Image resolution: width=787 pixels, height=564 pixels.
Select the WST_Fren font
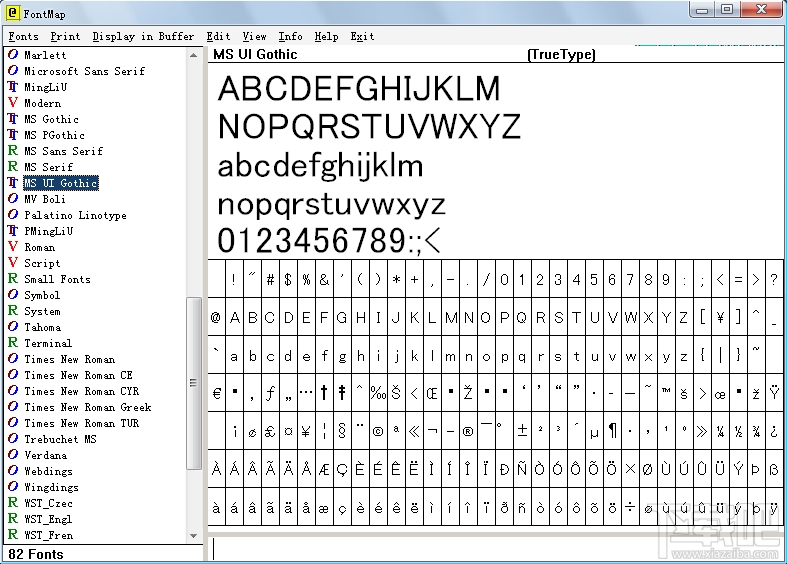48,535
